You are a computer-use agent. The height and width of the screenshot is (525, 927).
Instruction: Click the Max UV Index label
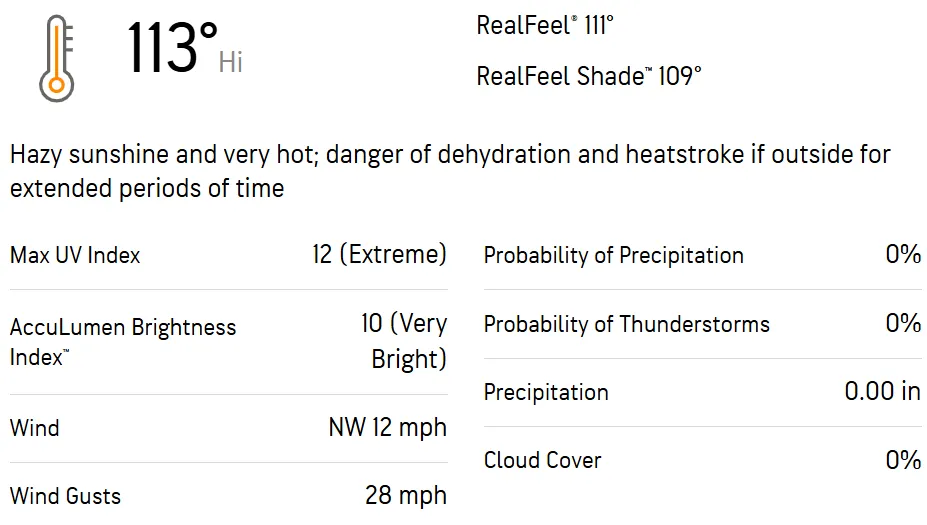(x=75, y=255)
